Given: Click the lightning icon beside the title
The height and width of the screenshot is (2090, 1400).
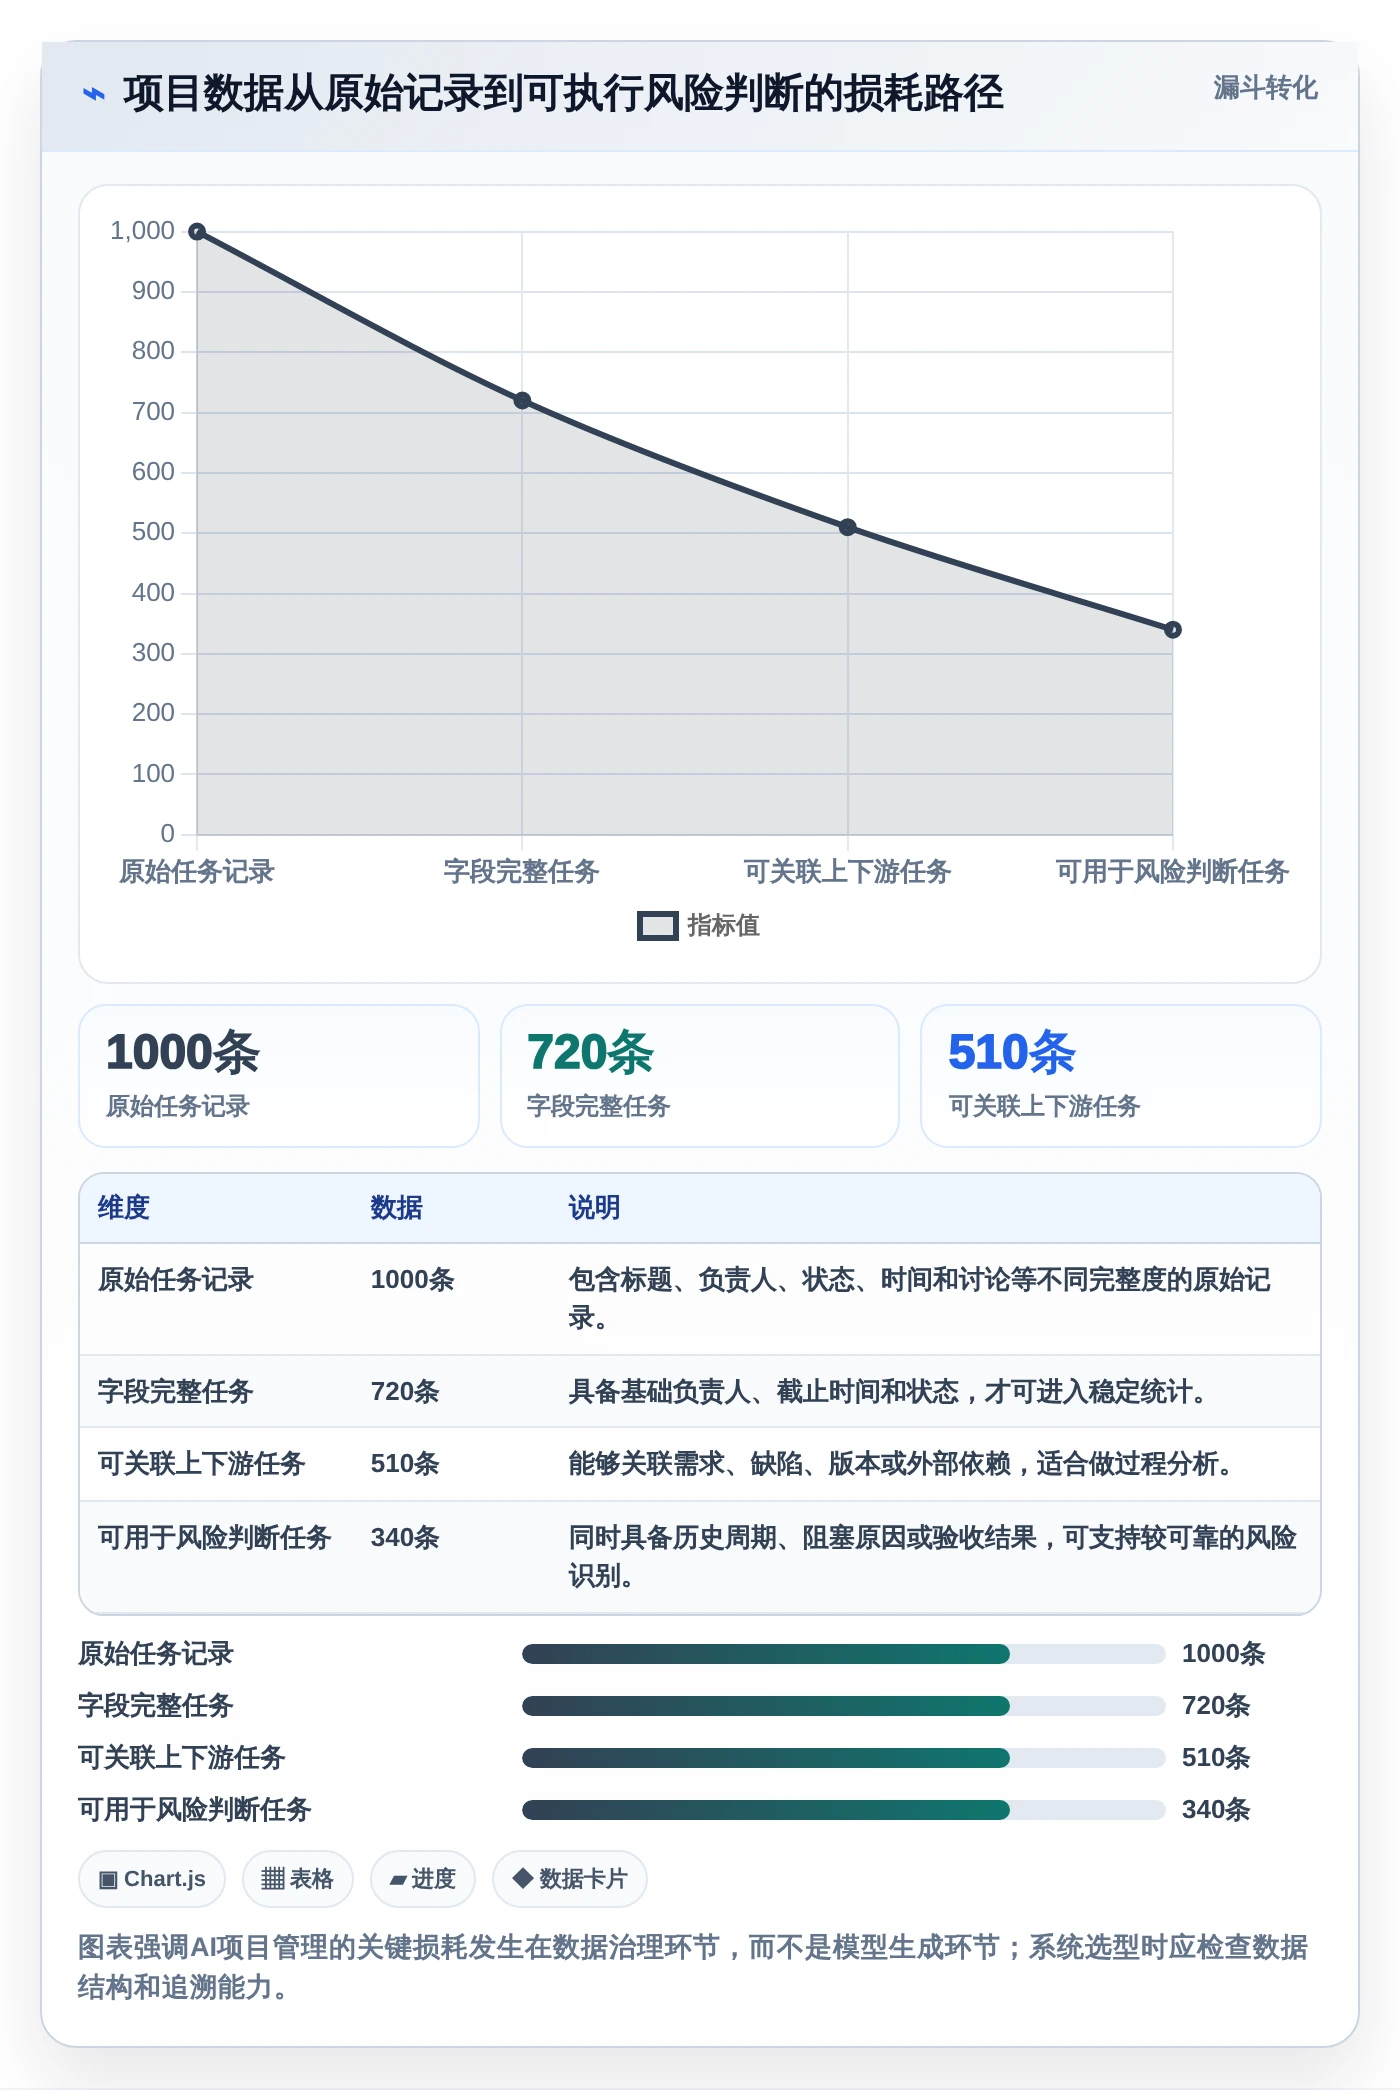Looking at the screenshot, I should coord(93,94).
